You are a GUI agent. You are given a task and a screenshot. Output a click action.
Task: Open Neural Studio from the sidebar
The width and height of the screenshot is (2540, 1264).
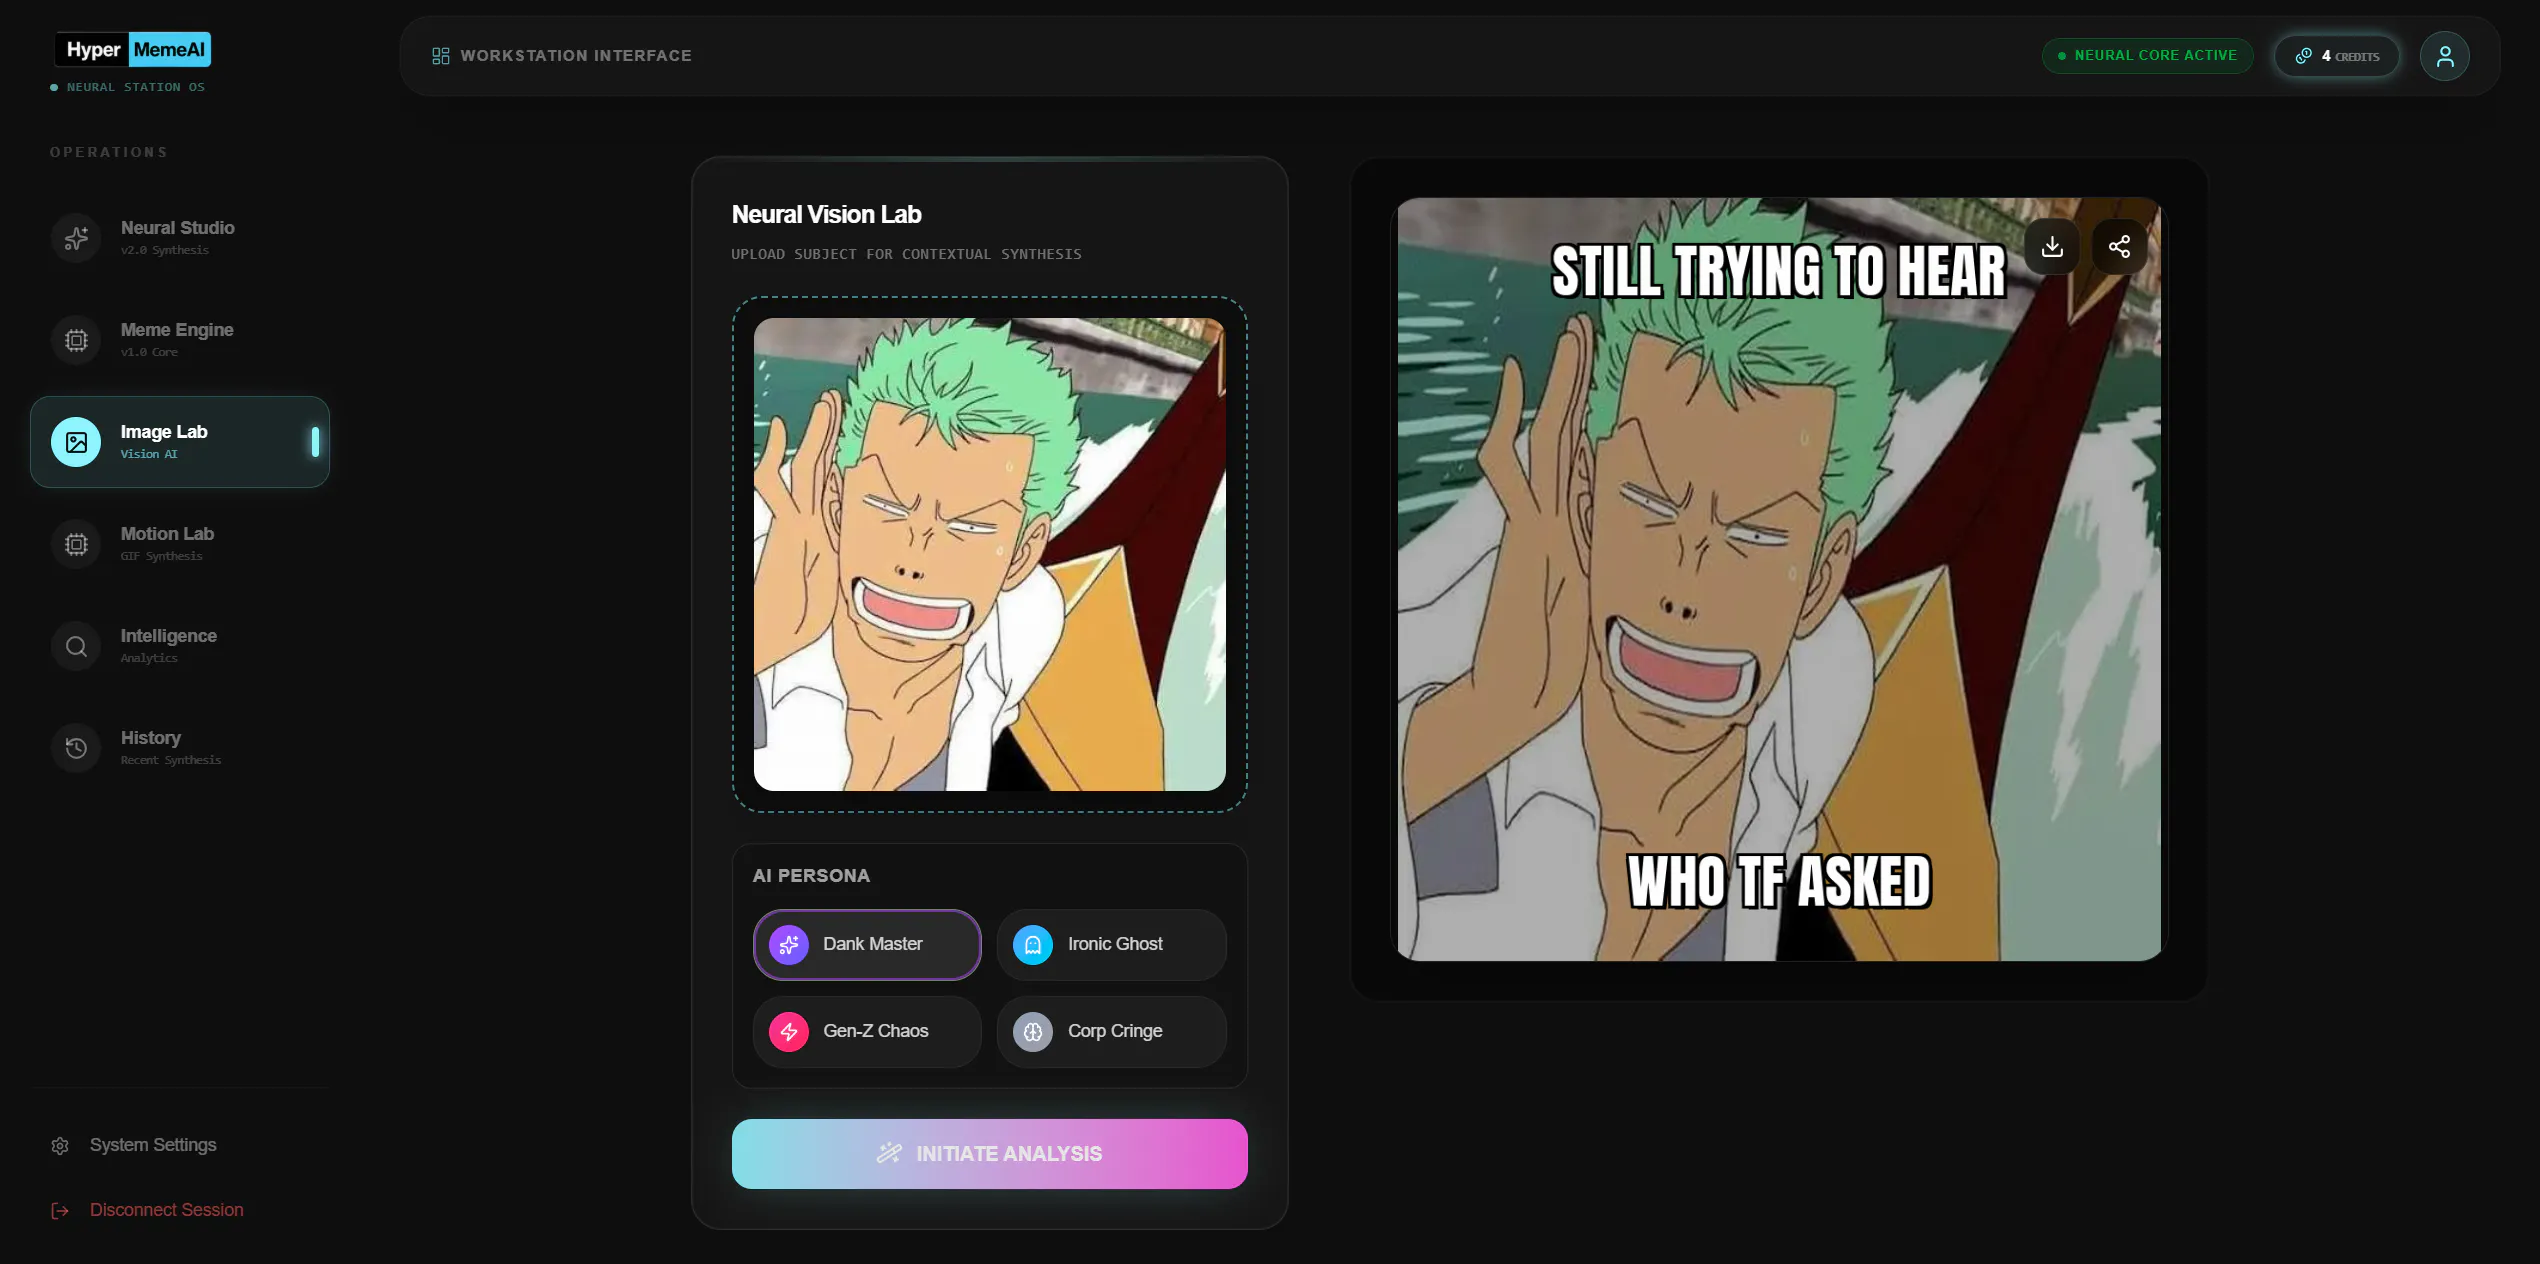180,238
